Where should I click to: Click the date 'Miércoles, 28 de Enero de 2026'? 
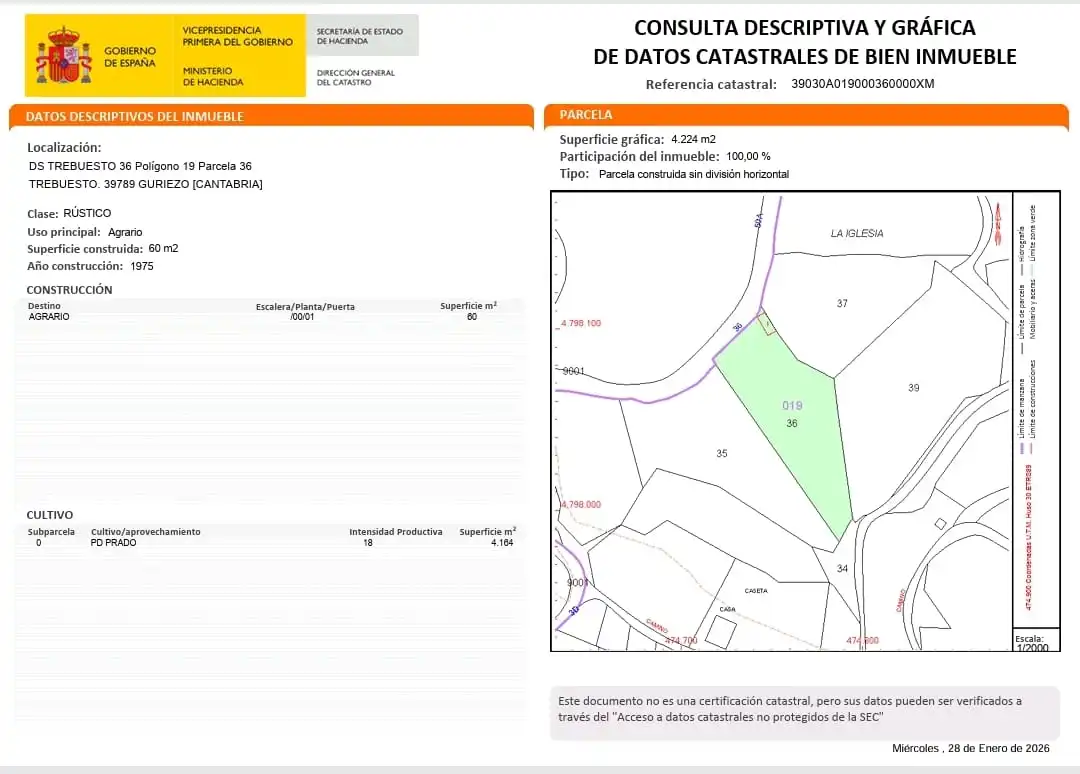pos(970,748)
